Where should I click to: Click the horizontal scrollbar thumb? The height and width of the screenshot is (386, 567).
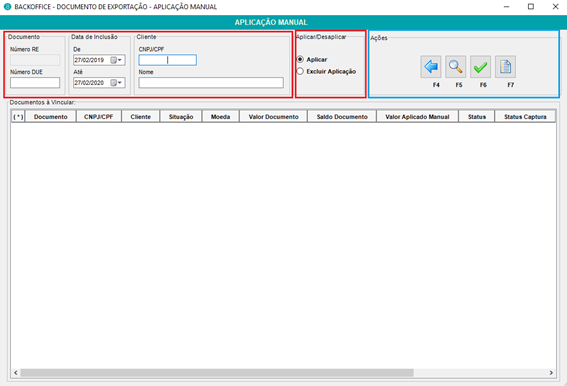217,373
